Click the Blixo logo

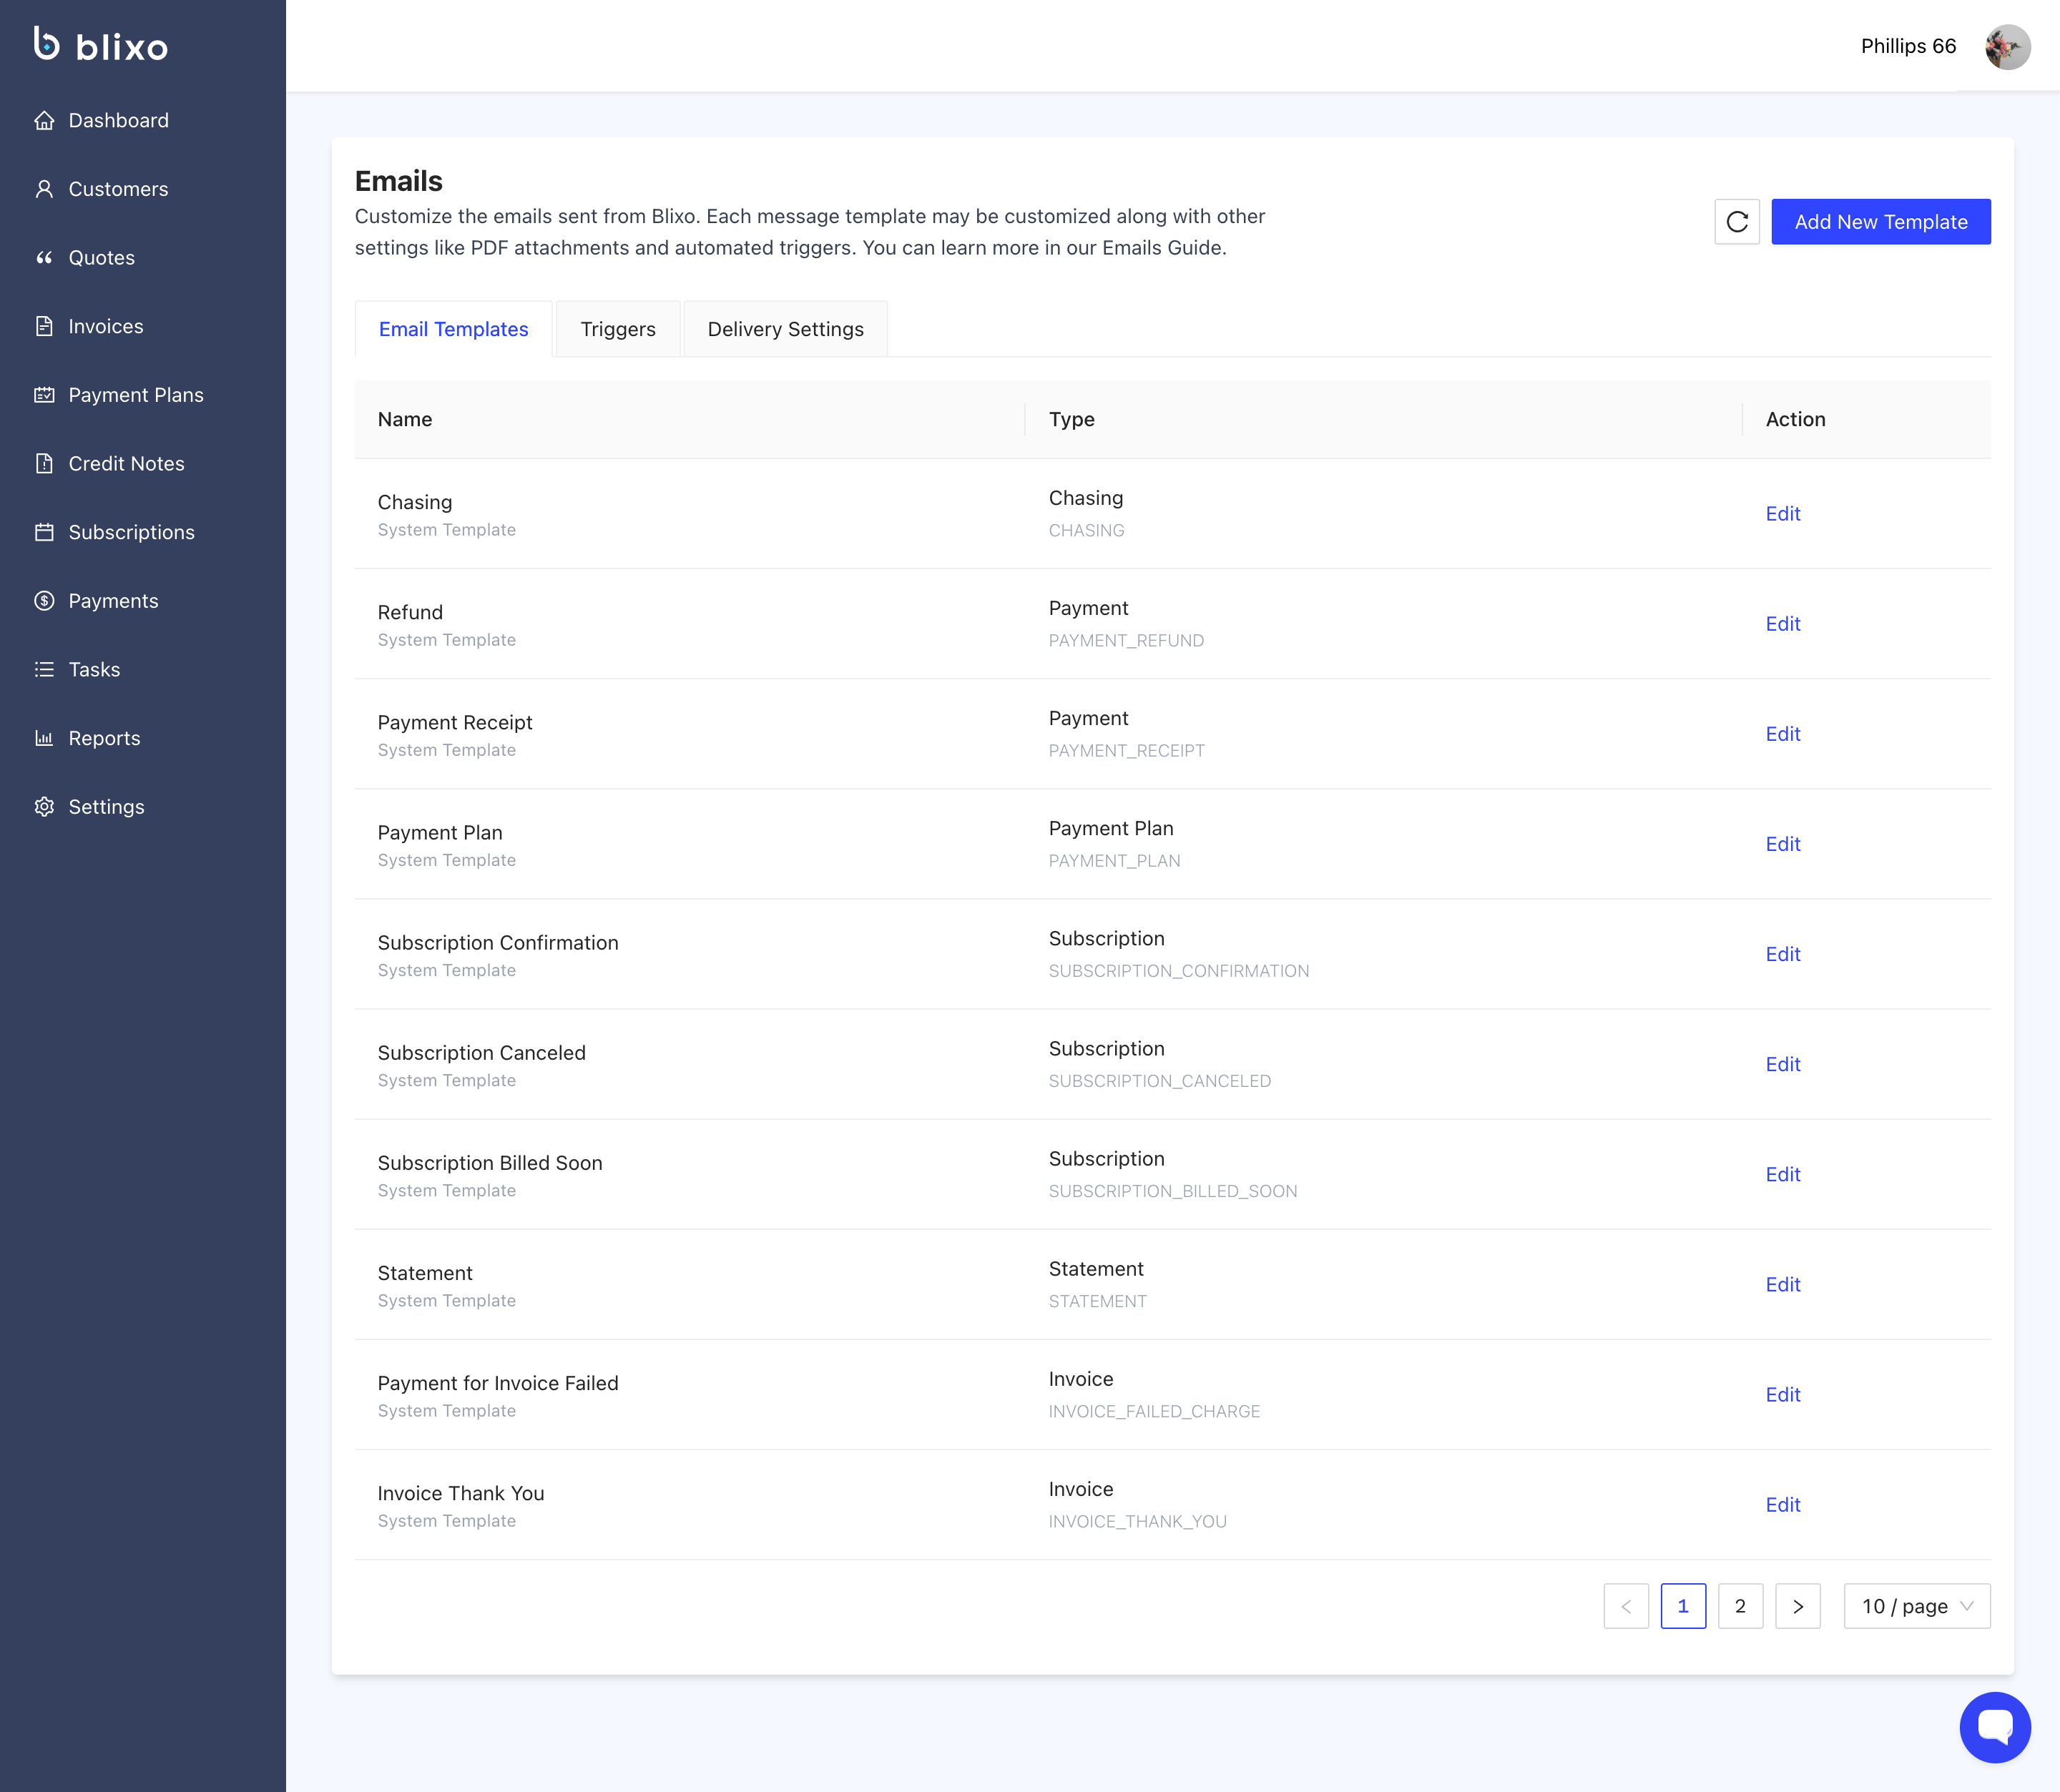pyautogui.click(x=101, y=45)
